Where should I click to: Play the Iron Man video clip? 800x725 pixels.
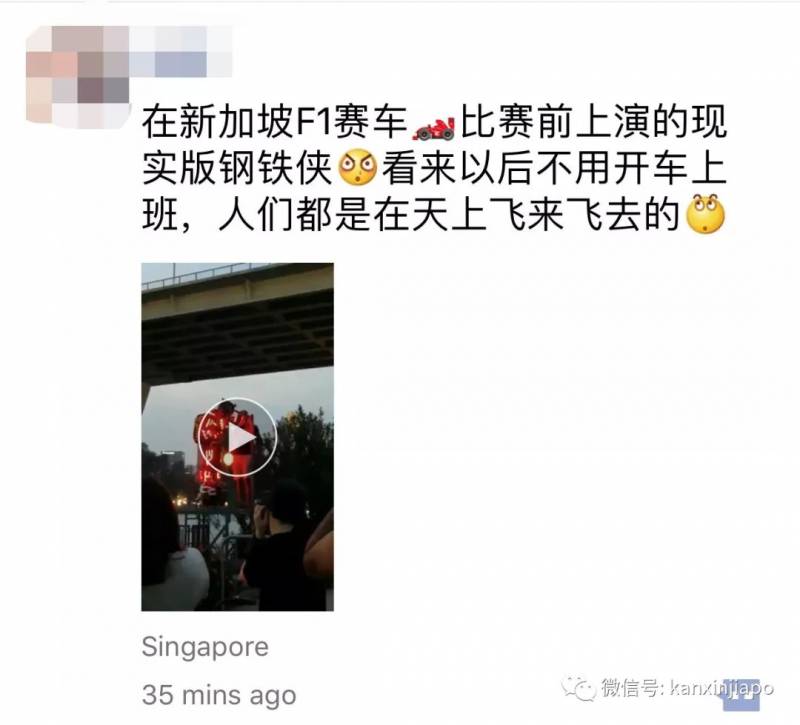pos(237,437)
